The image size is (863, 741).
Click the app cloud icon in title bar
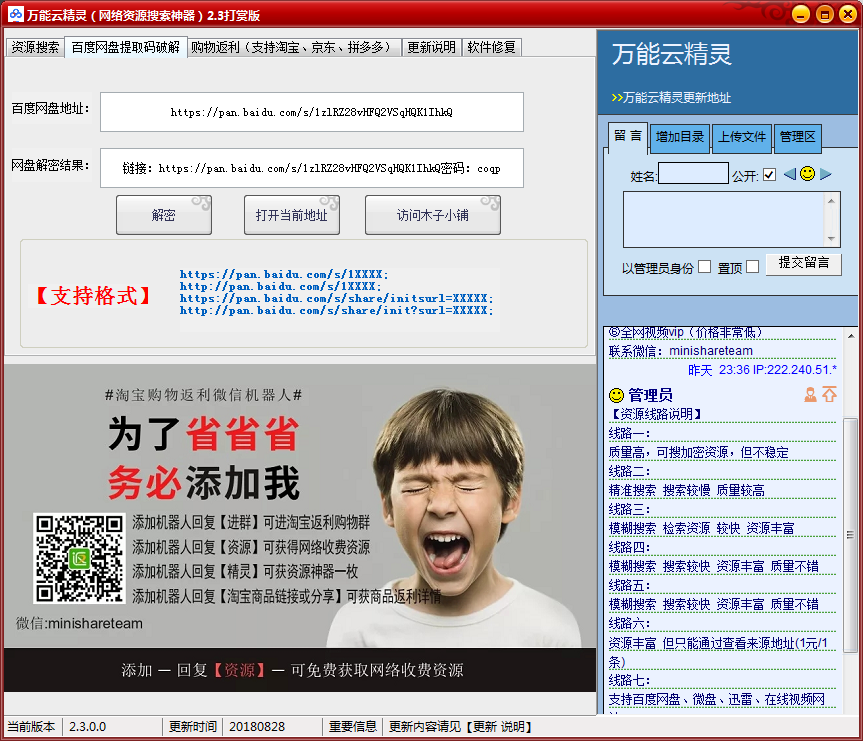pos(15,14)
